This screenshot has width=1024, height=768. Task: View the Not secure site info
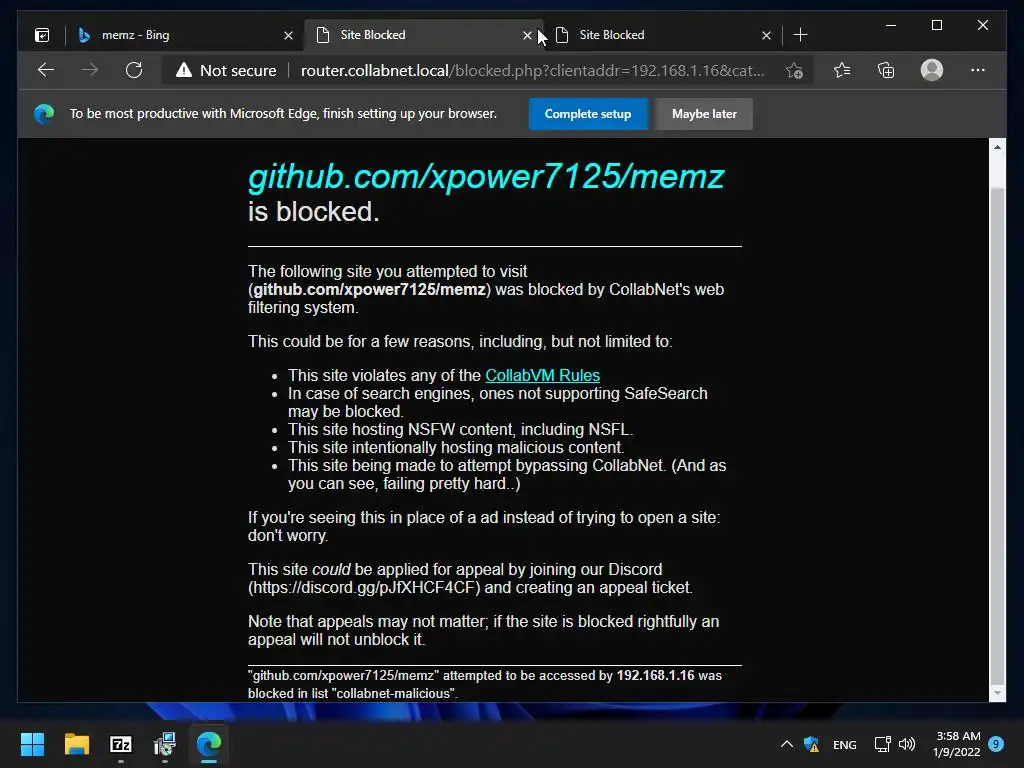coord(226,71)
